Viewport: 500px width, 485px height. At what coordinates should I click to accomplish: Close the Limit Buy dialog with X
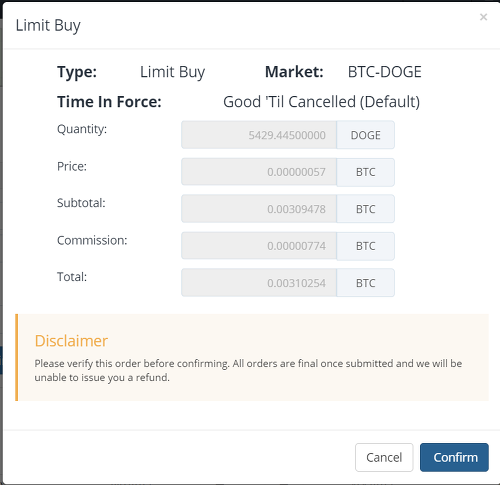pyautogui.click(x=483, y=17)
